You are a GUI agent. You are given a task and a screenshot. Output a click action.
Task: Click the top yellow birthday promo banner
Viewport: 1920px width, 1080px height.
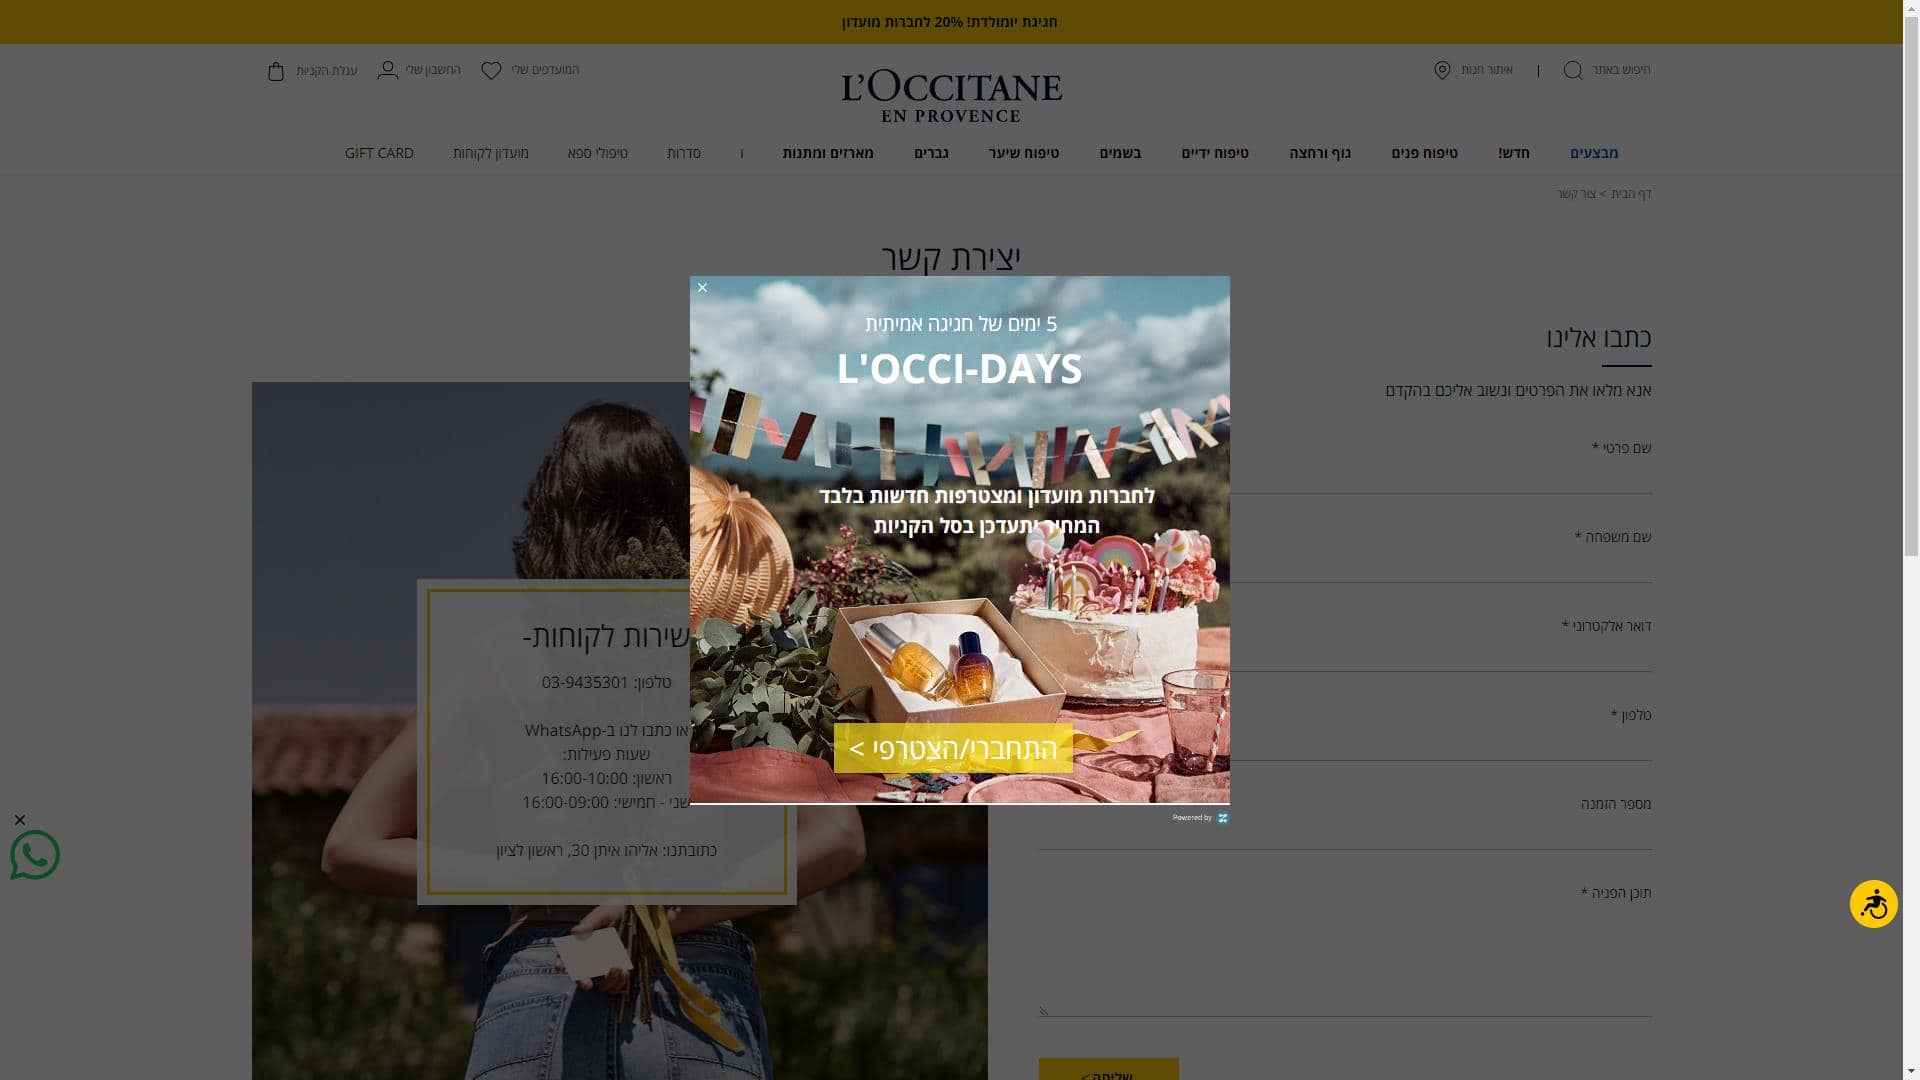coord(950,22)
